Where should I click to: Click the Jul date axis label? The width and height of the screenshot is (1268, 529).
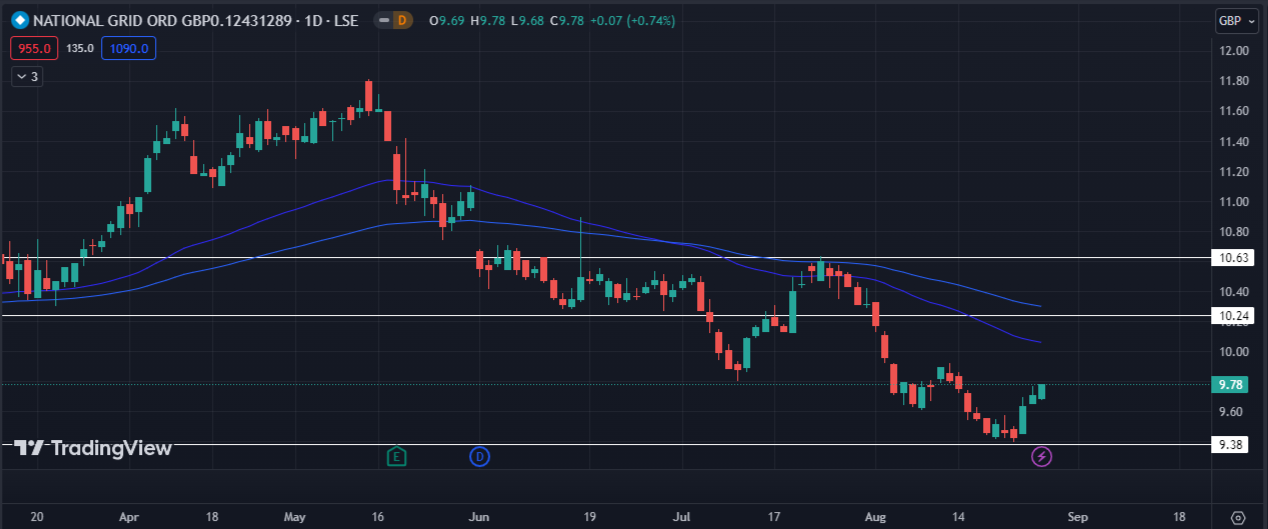click(x=682, y=517)
